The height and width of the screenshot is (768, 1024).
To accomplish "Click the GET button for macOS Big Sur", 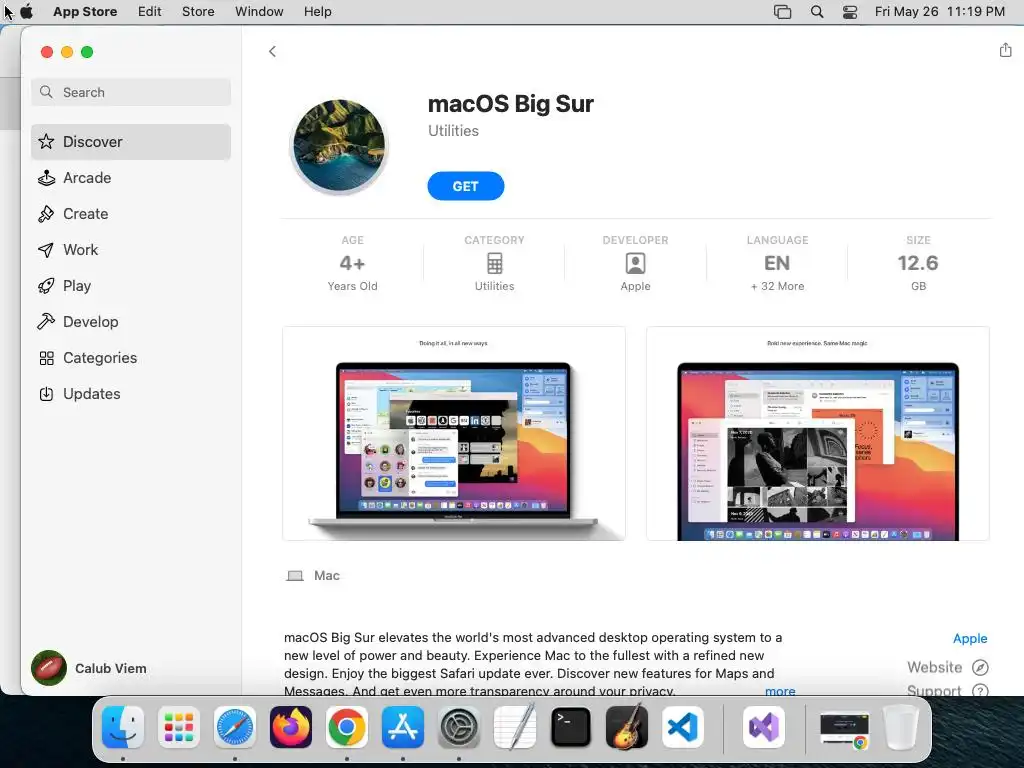I will (x=466, y=186).
